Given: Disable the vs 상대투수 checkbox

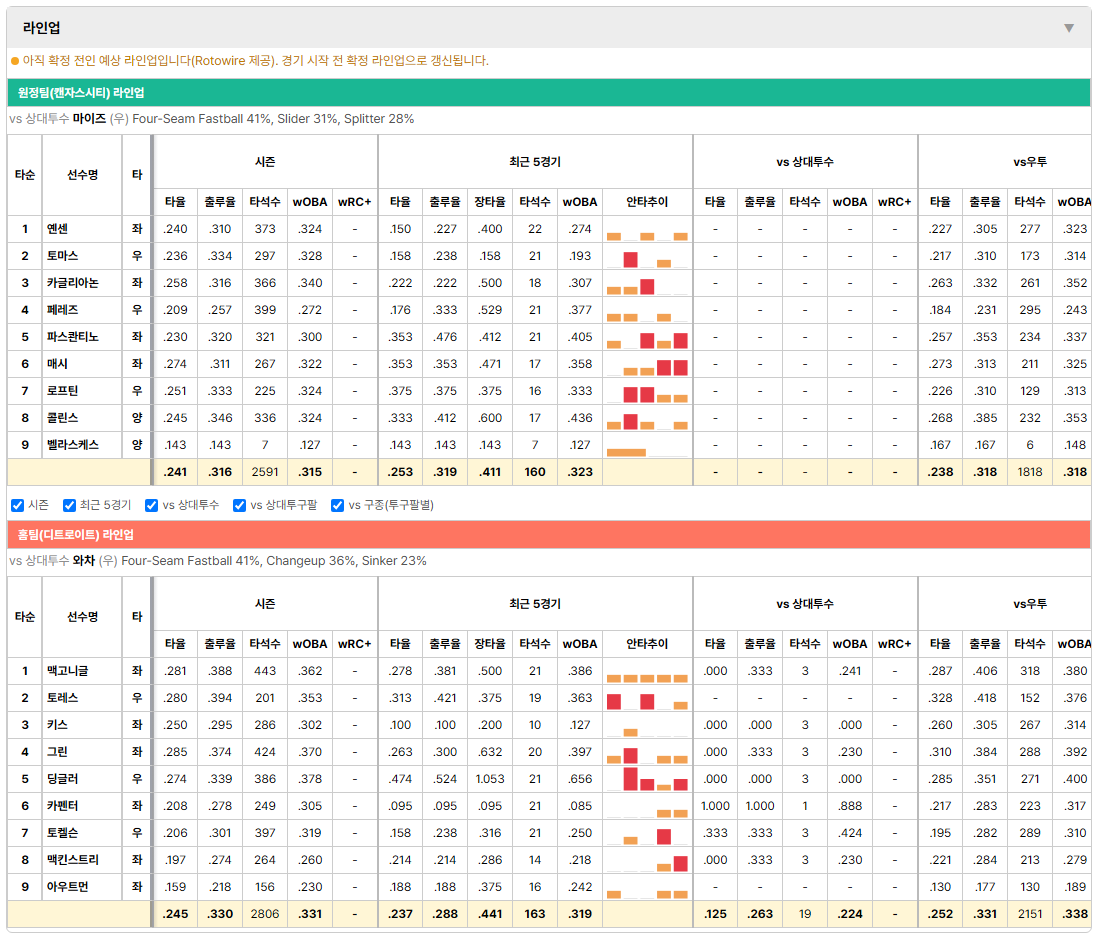Looking at the screenshot, I should (151, 506).
